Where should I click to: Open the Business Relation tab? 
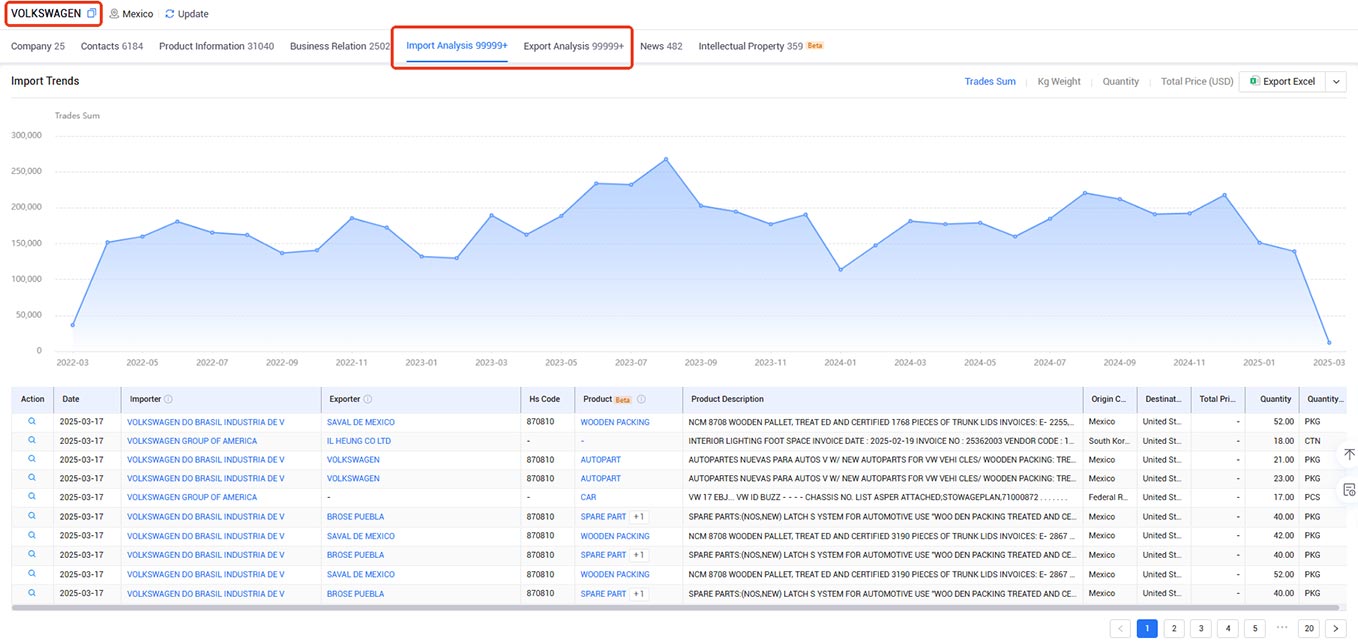(340, 46)
